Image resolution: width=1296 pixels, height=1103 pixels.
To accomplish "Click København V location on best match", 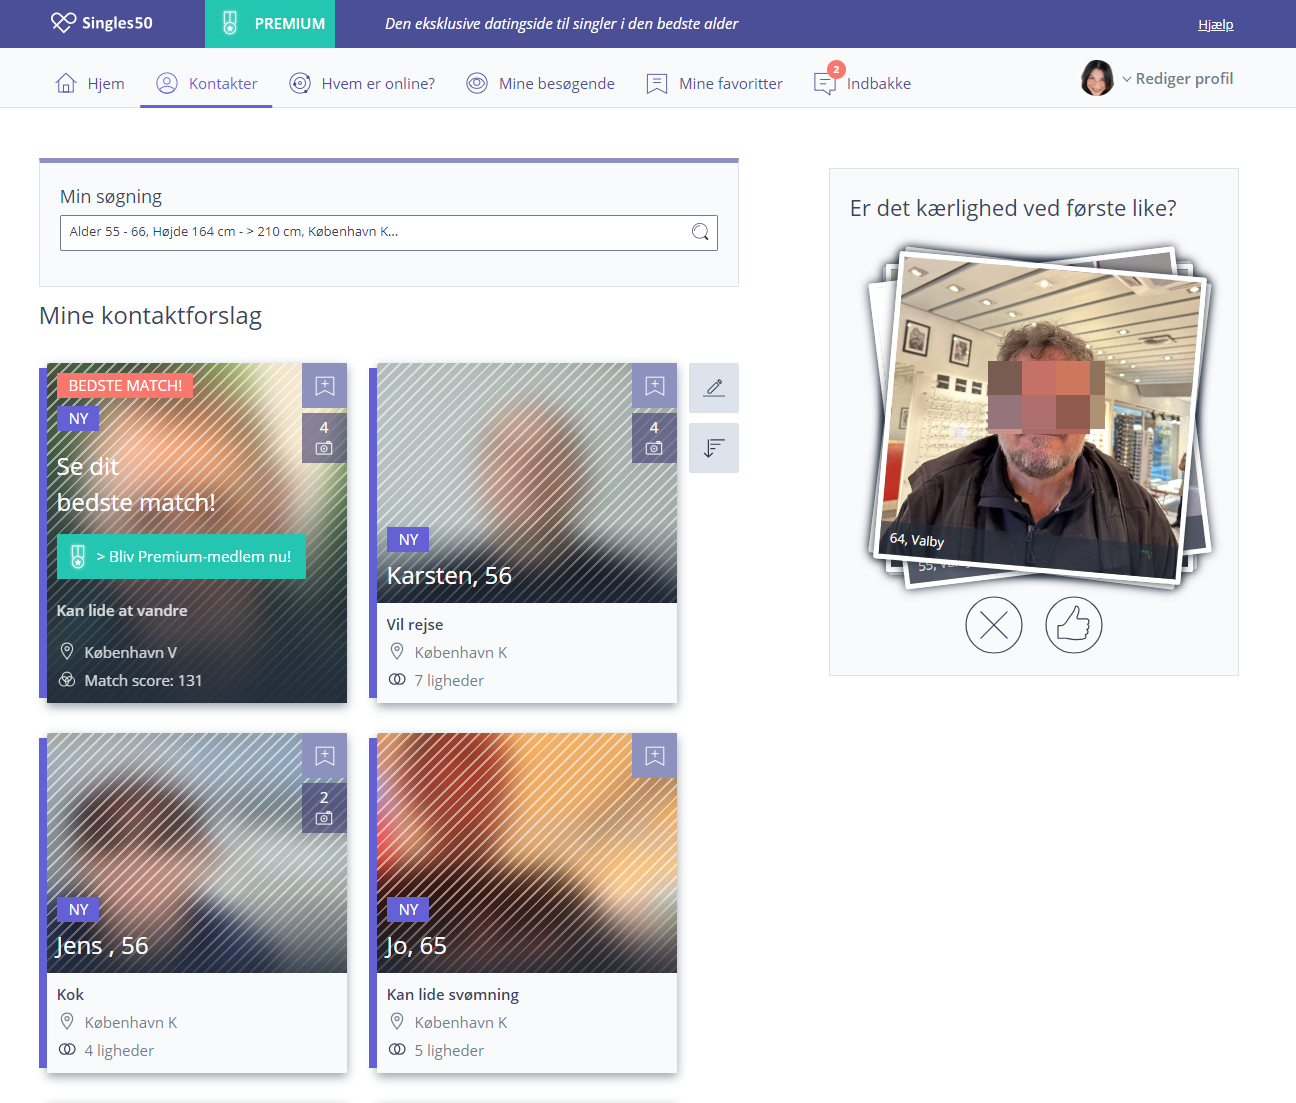I will pos(130,652).
